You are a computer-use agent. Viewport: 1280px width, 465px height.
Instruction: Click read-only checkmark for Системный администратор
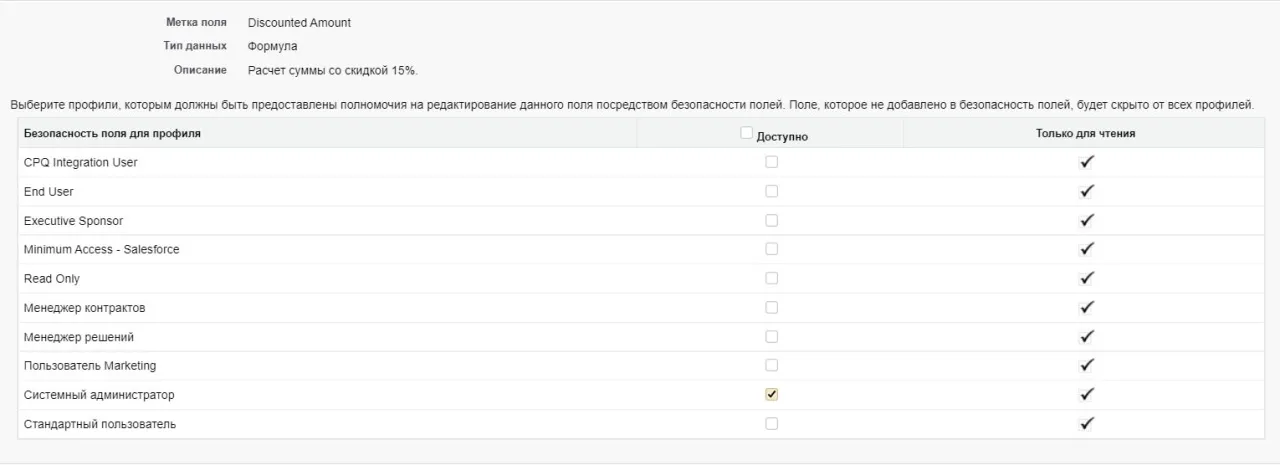[1086, 394]
